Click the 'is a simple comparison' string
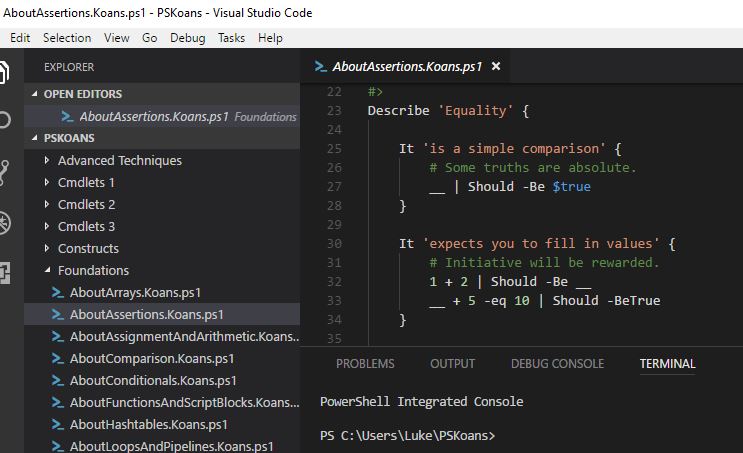Screen dimensions: 743x453 point(514,149)
